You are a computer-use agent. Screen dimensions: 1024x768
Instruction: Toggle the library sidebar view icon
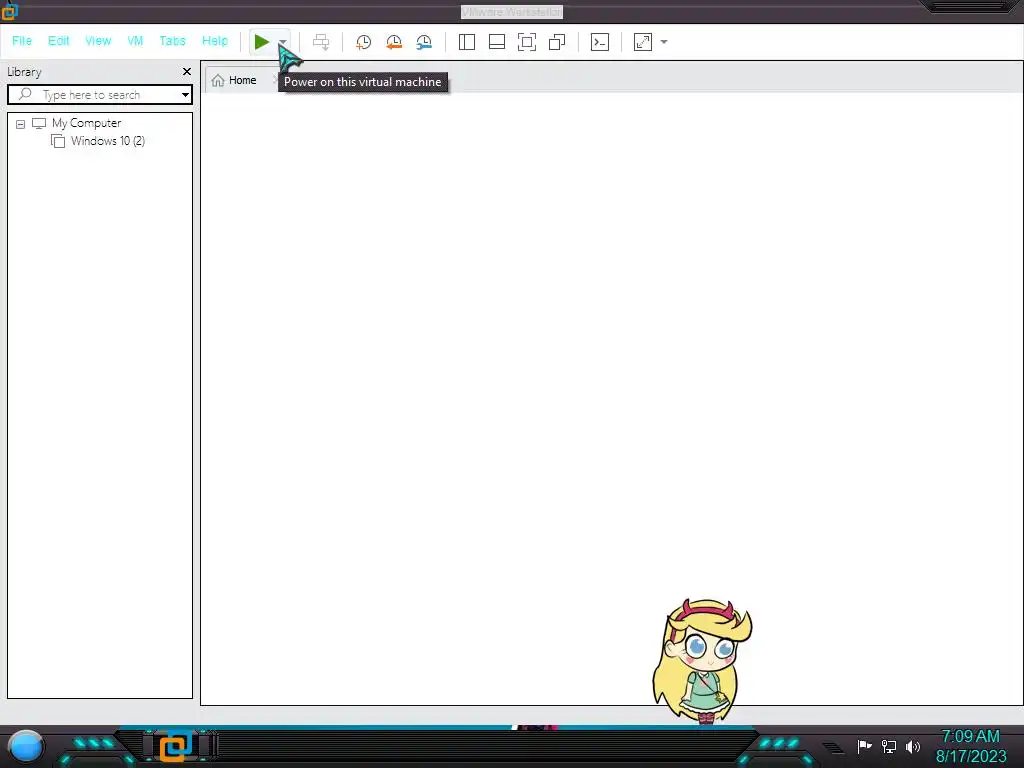(466, 42)
